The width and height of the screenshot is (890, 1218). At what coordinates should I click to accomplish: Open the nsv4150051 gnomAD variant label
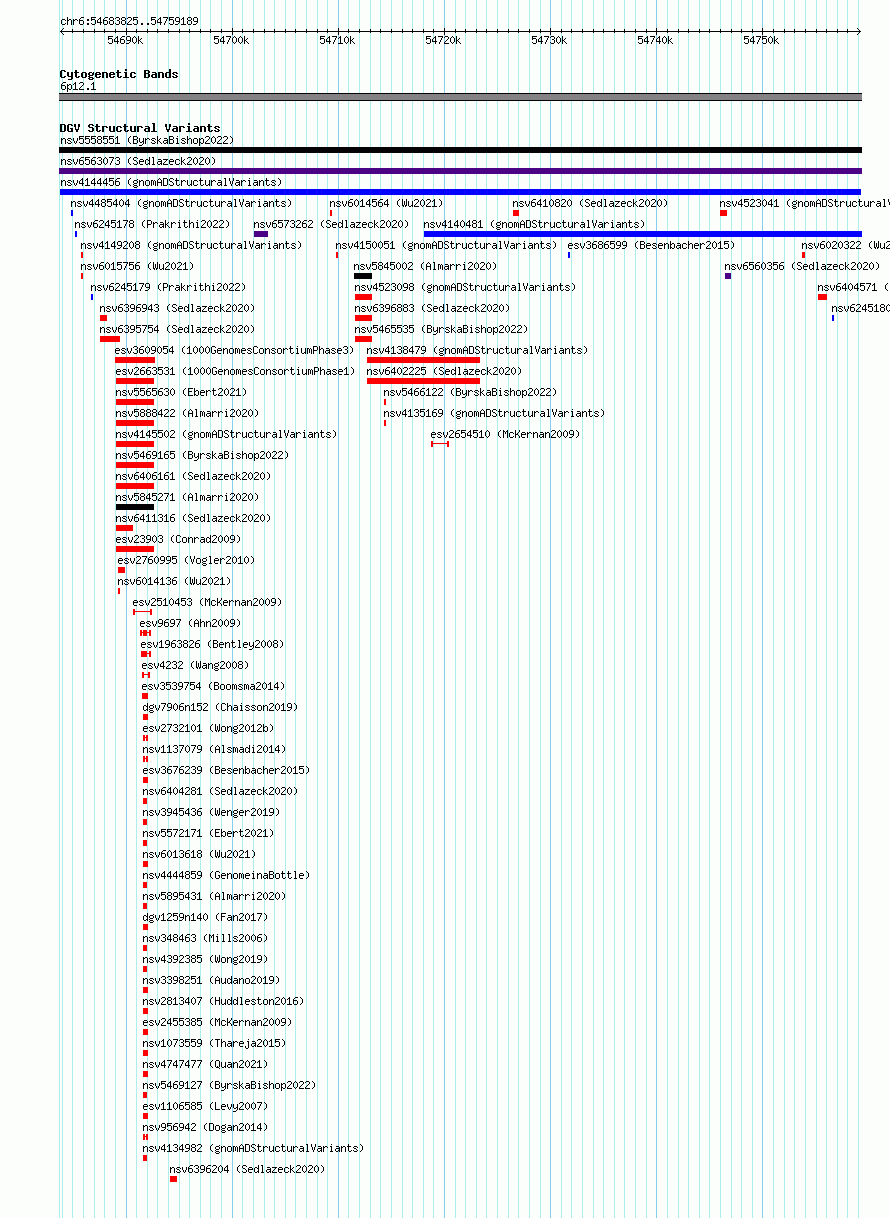(447, 245)
